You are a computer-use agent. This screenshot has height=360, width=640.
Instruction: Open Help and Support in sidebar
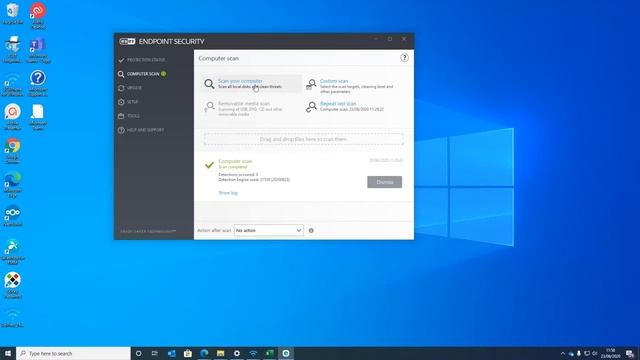pyautogui.click(x=141, y=130)
